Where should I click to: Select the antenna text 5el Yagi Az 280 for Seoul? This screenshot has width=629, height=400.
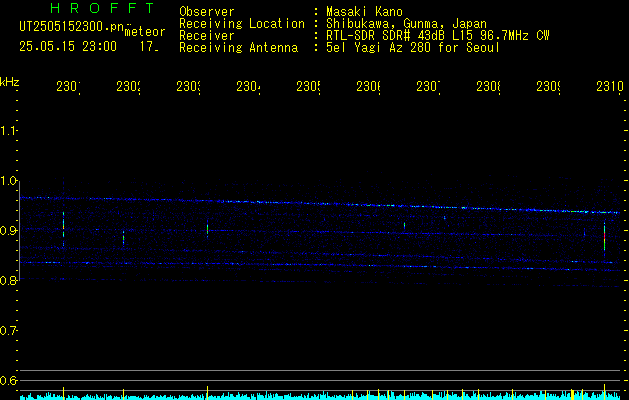click(413, 48)
